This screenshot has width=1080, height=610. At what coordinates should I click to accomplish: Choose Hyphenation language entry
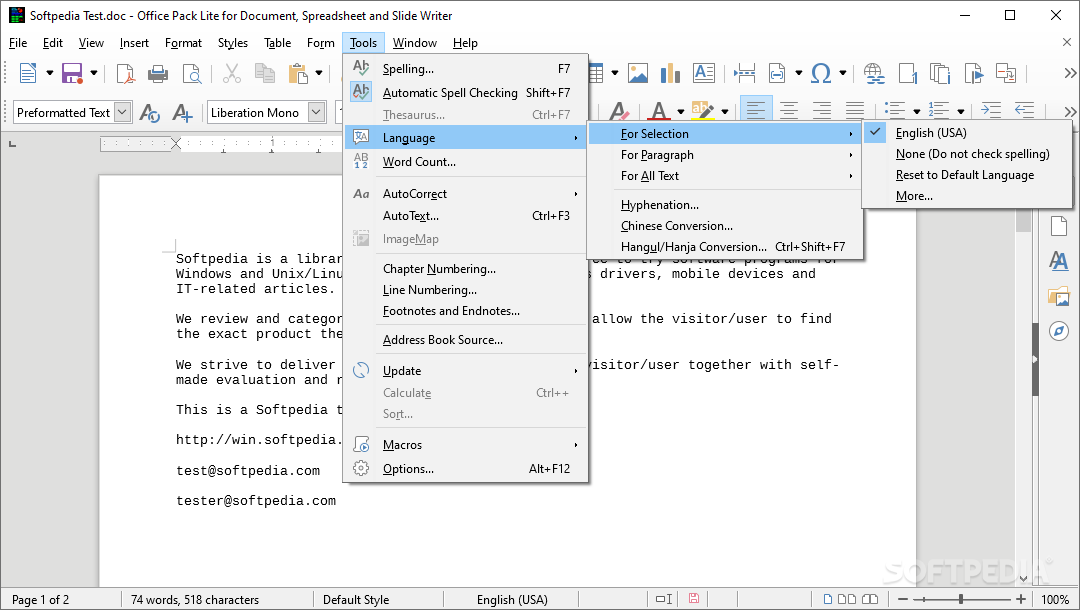click(x=725, y=204)
